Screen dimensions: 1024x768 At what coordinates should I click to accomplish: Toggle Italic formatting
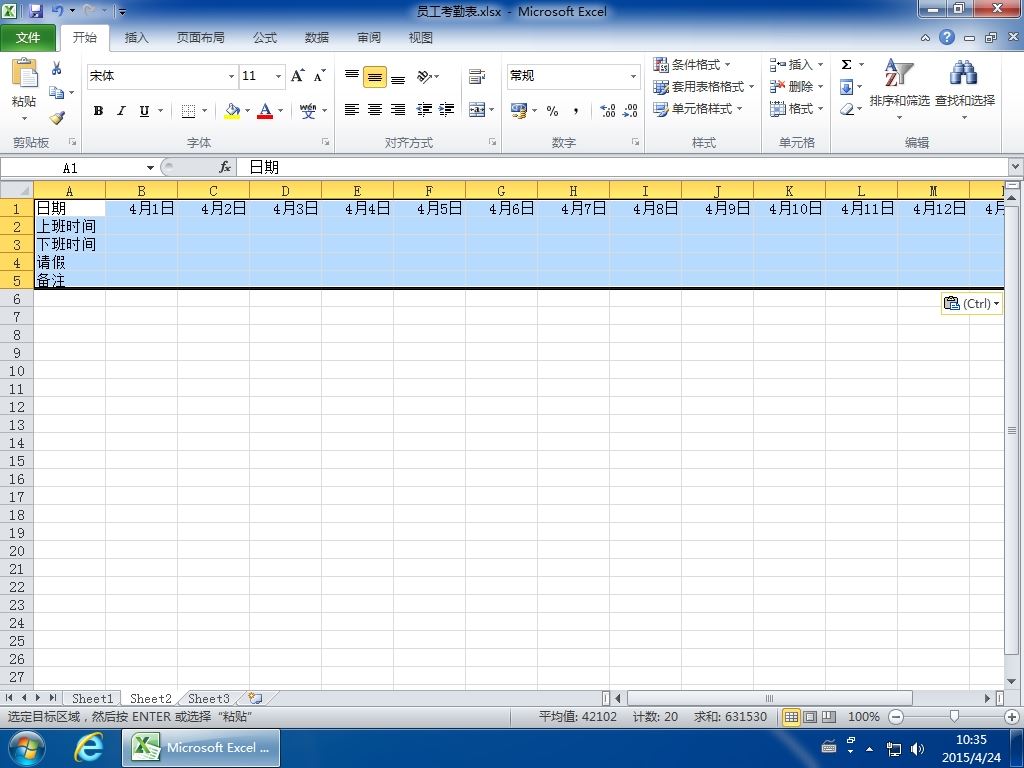[121, 111]
